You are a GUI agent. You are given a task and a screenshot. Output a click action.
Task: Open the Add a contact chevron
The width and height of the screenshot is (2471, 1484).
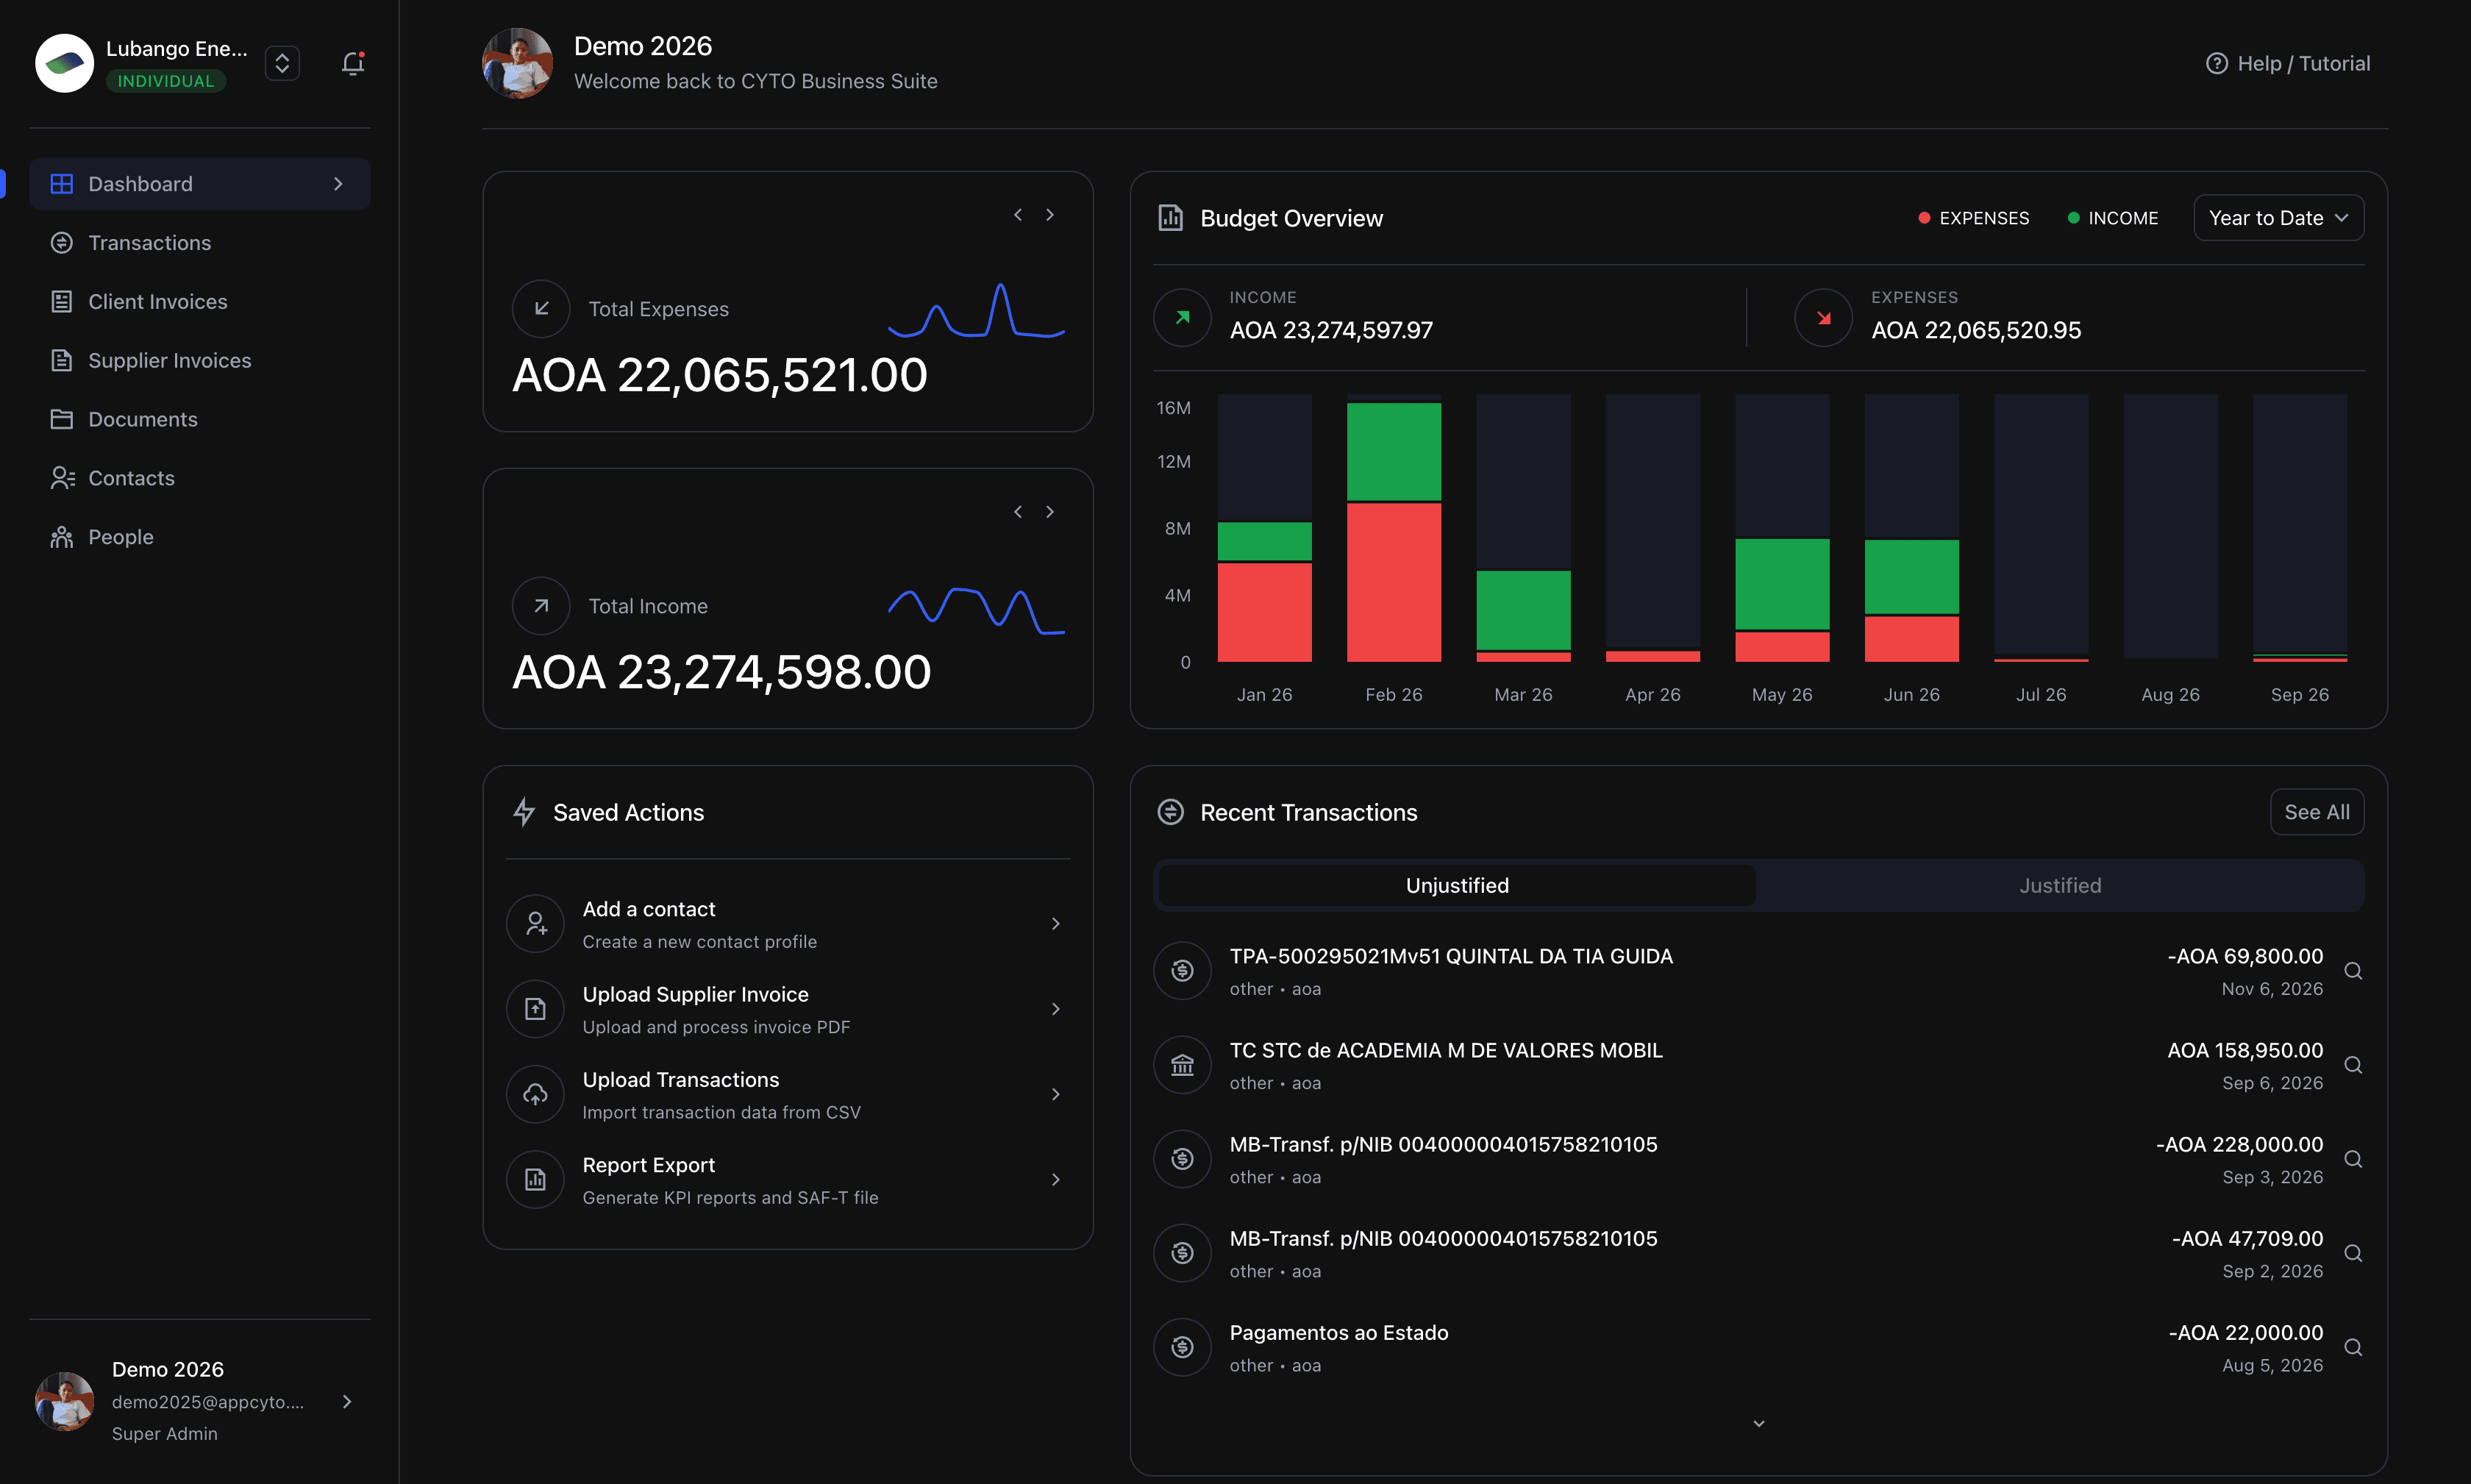(1055, 924)
